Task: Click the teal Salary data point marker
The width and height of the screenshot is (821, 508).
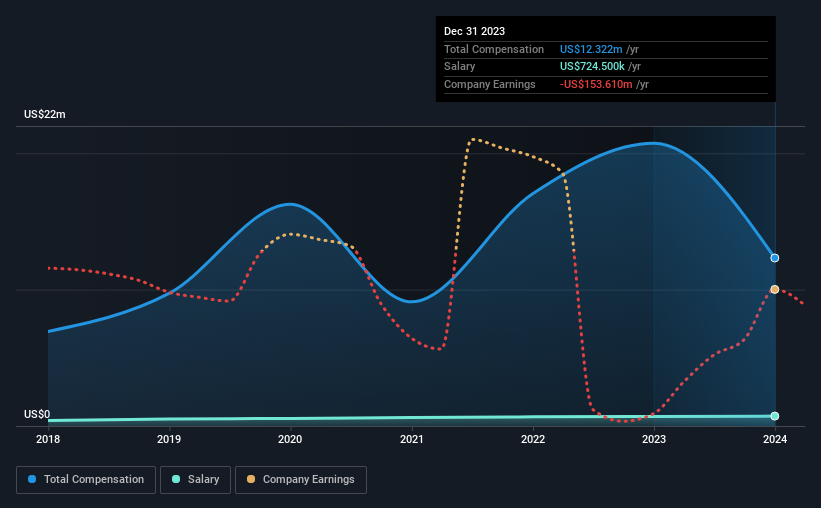Action: (774, 416)
